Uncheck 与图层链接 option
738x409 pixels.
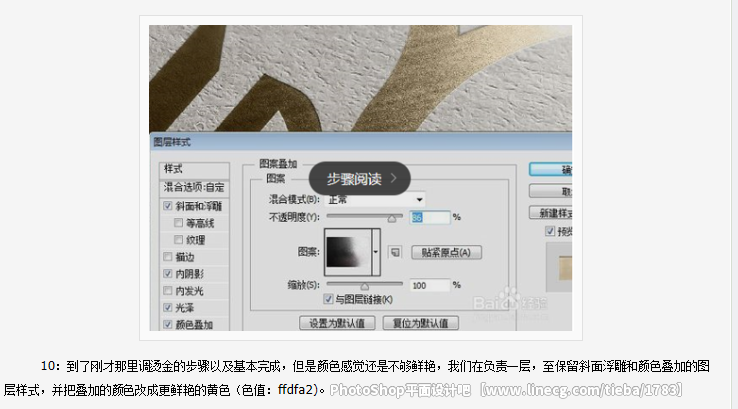coord(329,299)
